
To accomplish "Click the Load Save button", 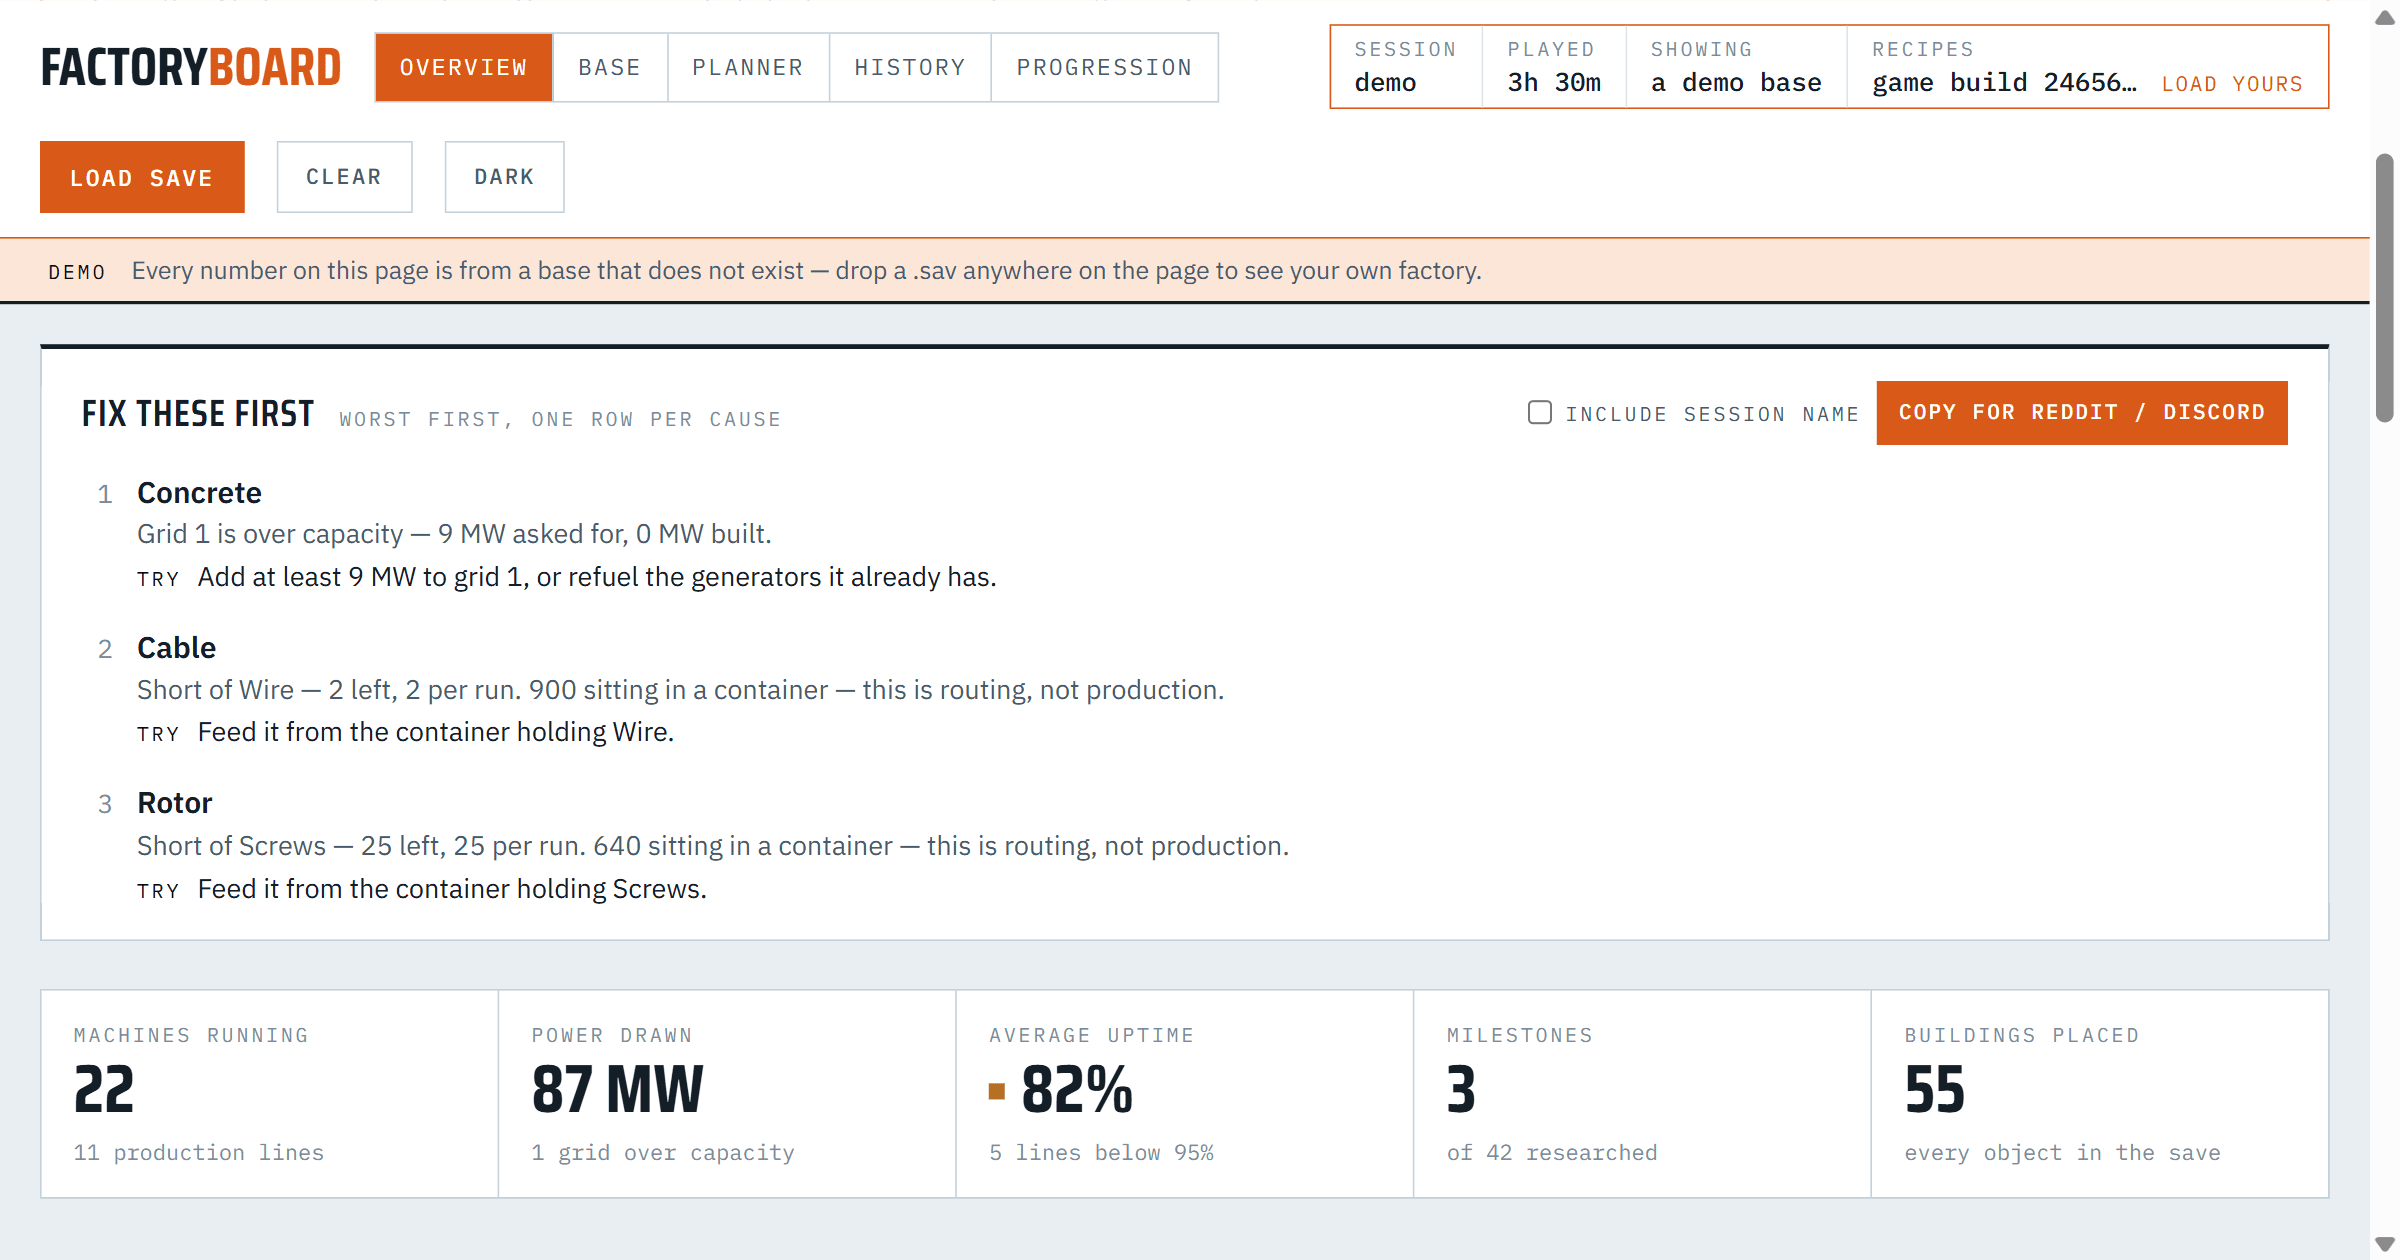I will tap(142, 177).
